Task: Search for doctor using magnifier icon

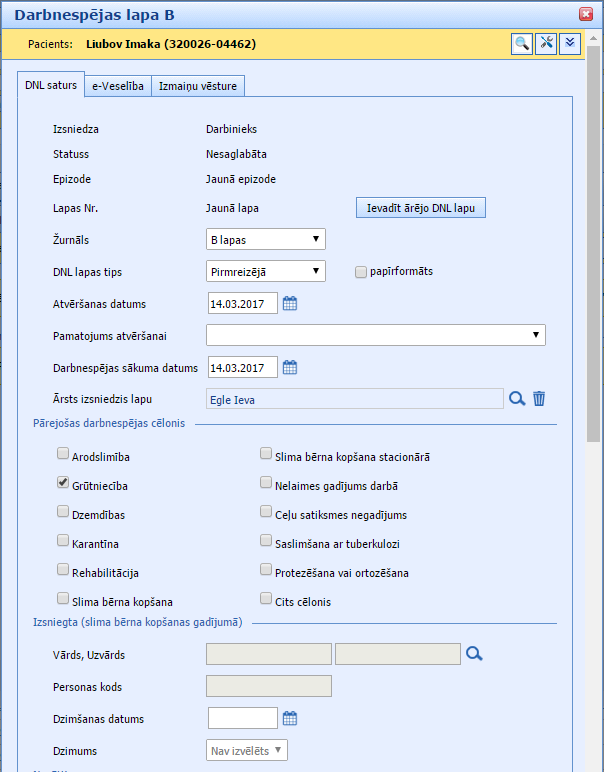Action: click(517, 399)
